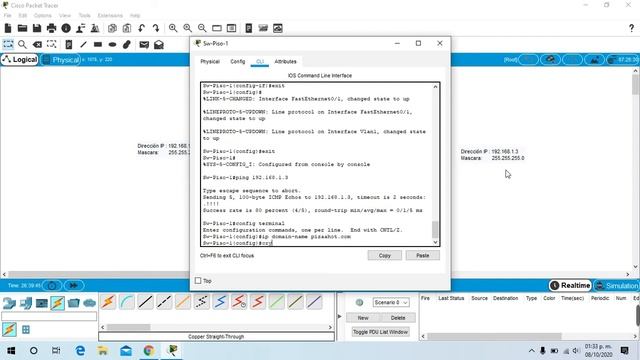Open the CLI tab in Sw-Piso-1
Viewport: 640px width, 360px height.
[x=260, y=62]
